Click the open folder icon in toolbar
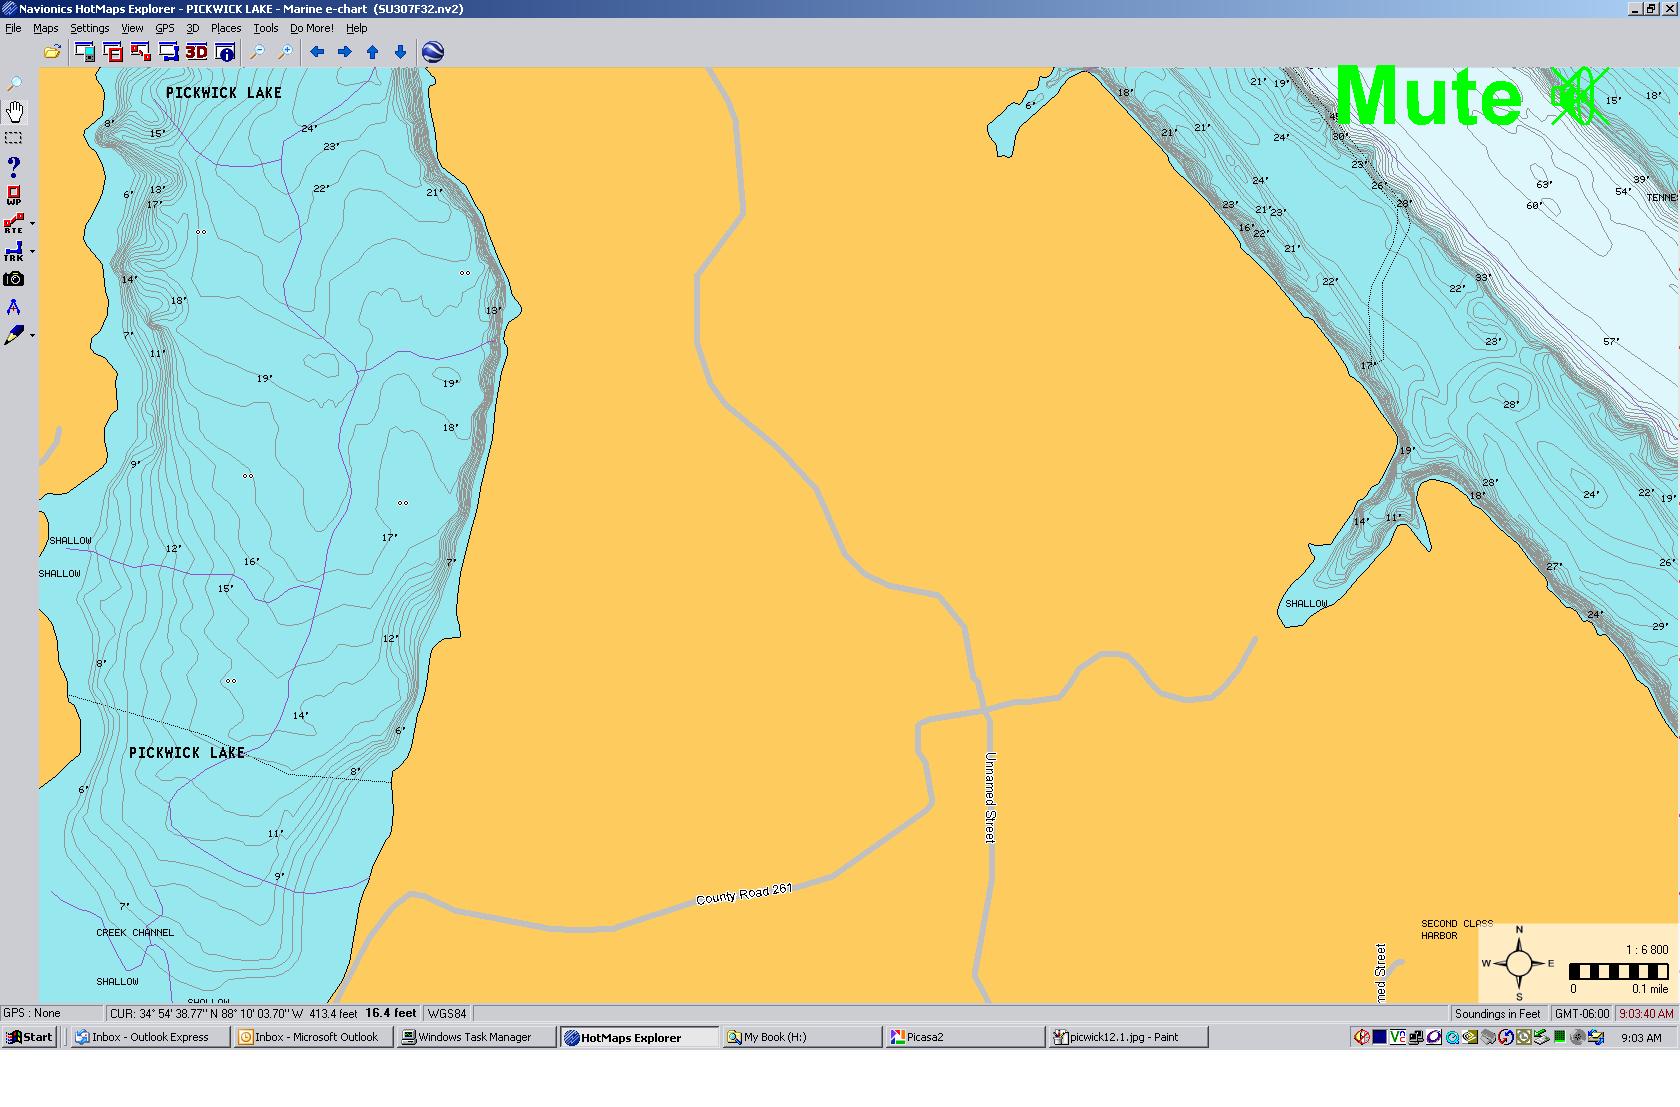This screenshot has height=1107, width=1680. tap(52, 52)
